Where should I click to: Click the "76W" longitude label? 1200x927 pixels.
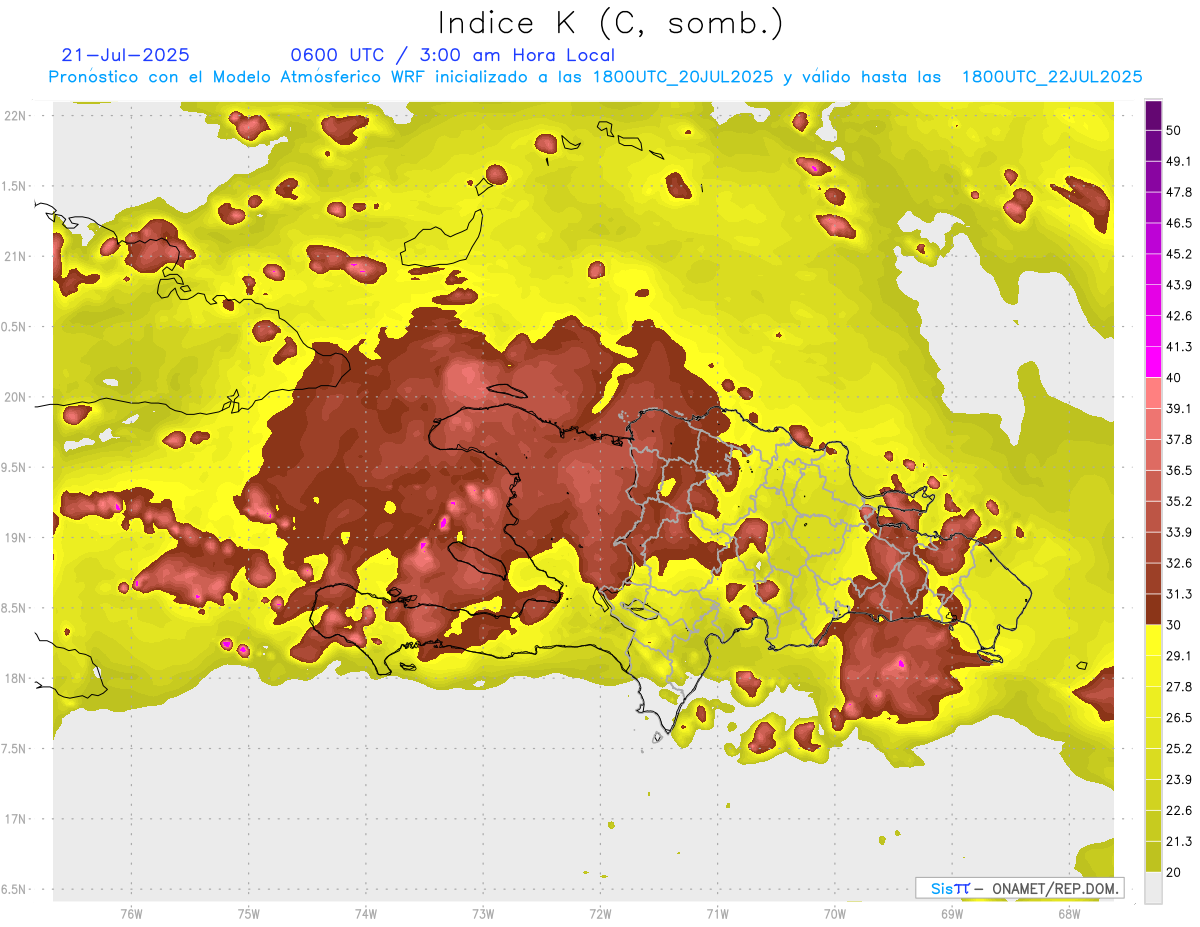(x=131, y=914)
